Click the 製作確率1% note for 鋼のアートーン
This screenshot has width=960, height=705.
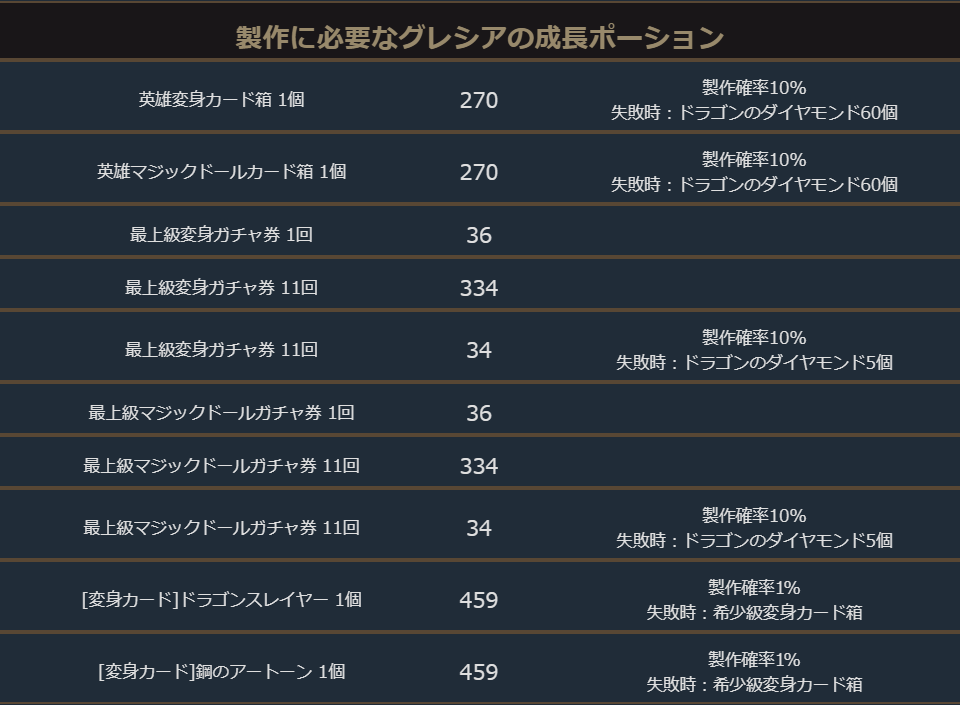coord(754,660)
